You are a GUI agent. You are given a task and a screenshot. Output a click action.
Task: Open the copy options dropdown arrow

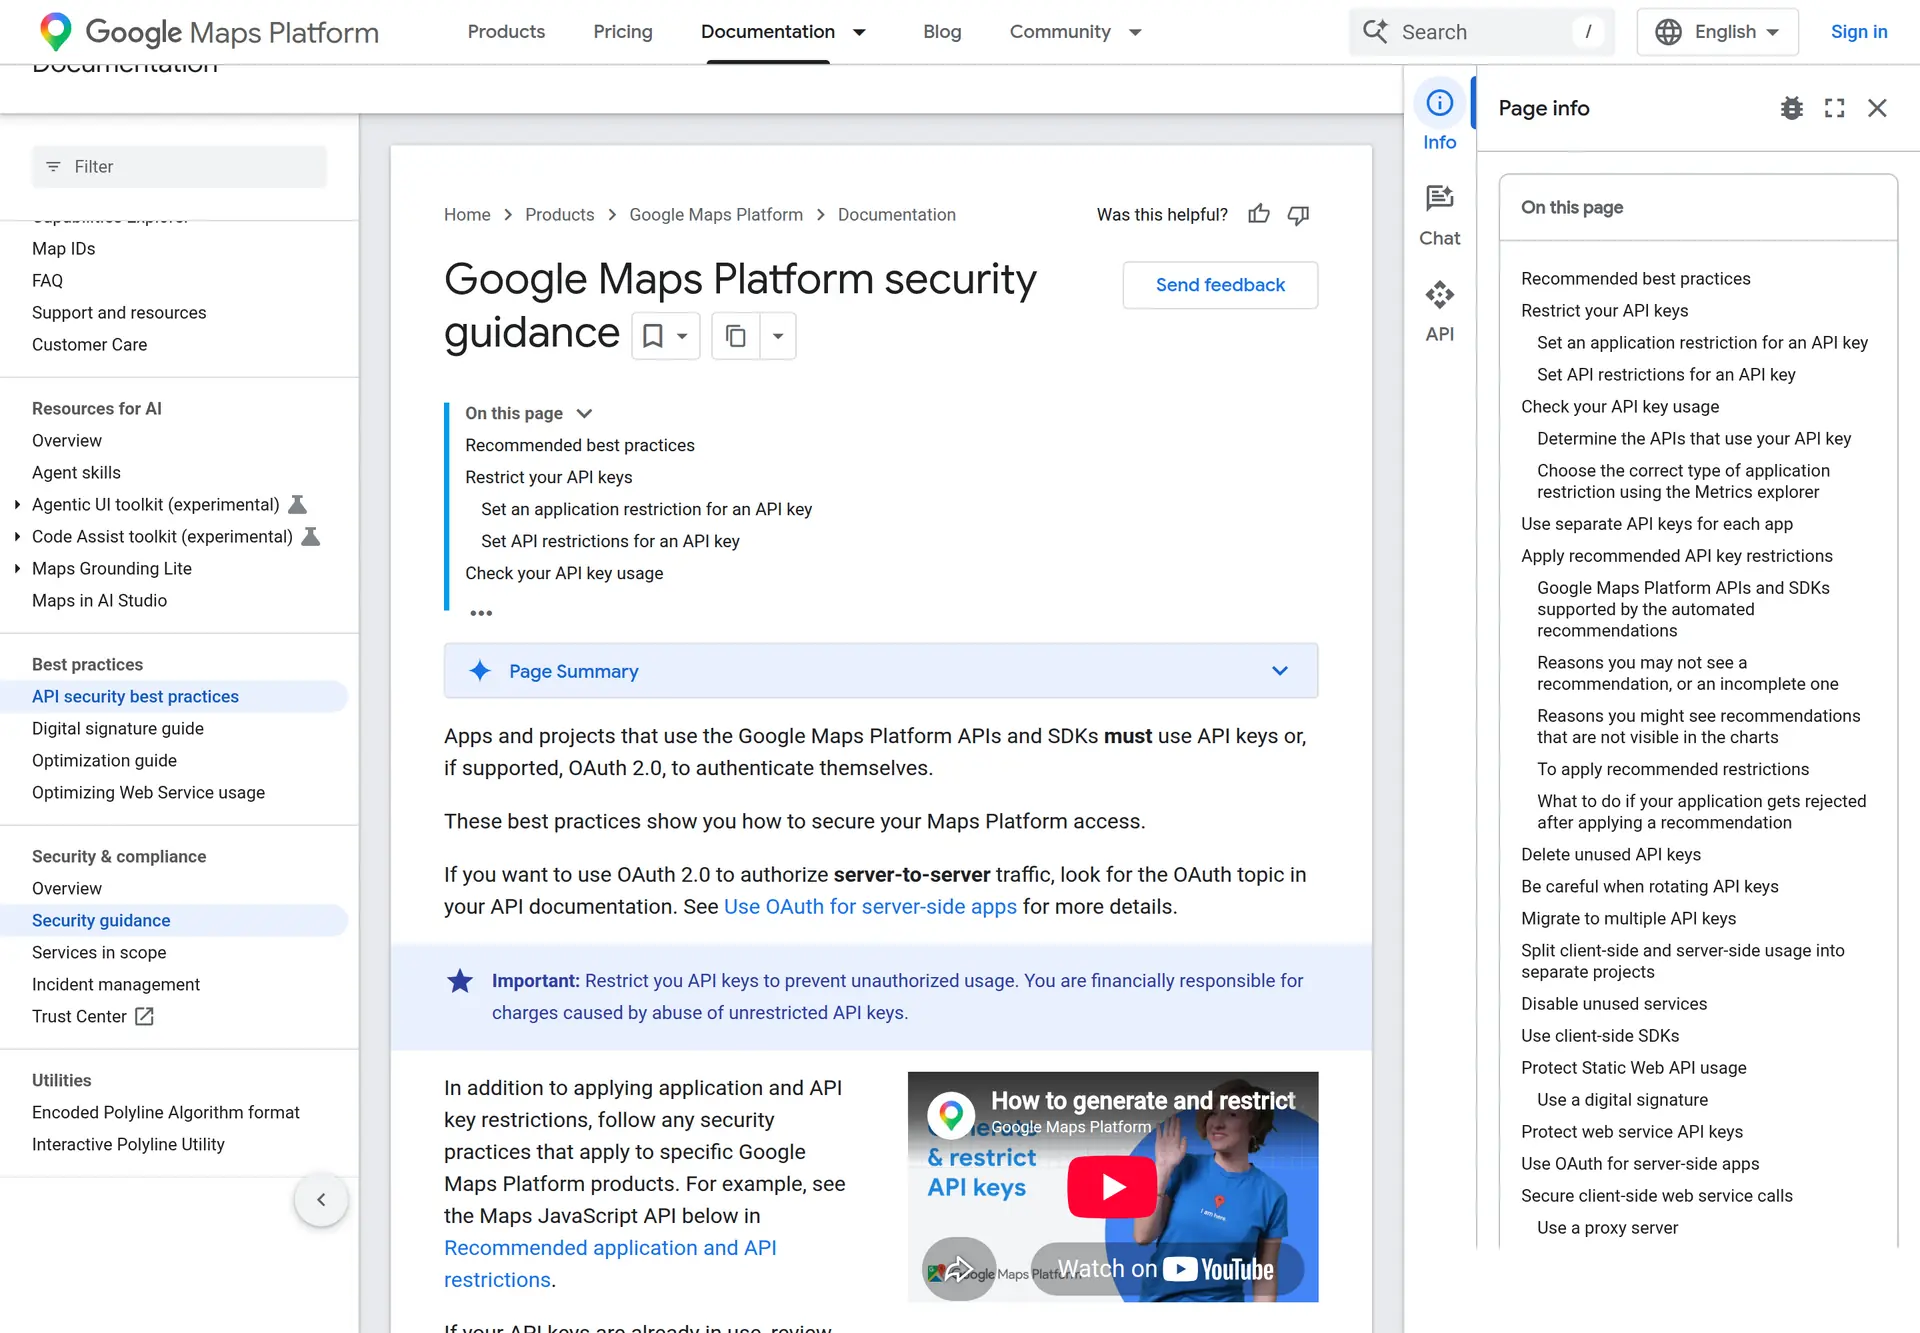pyautogui.click(x=778, y=336)
